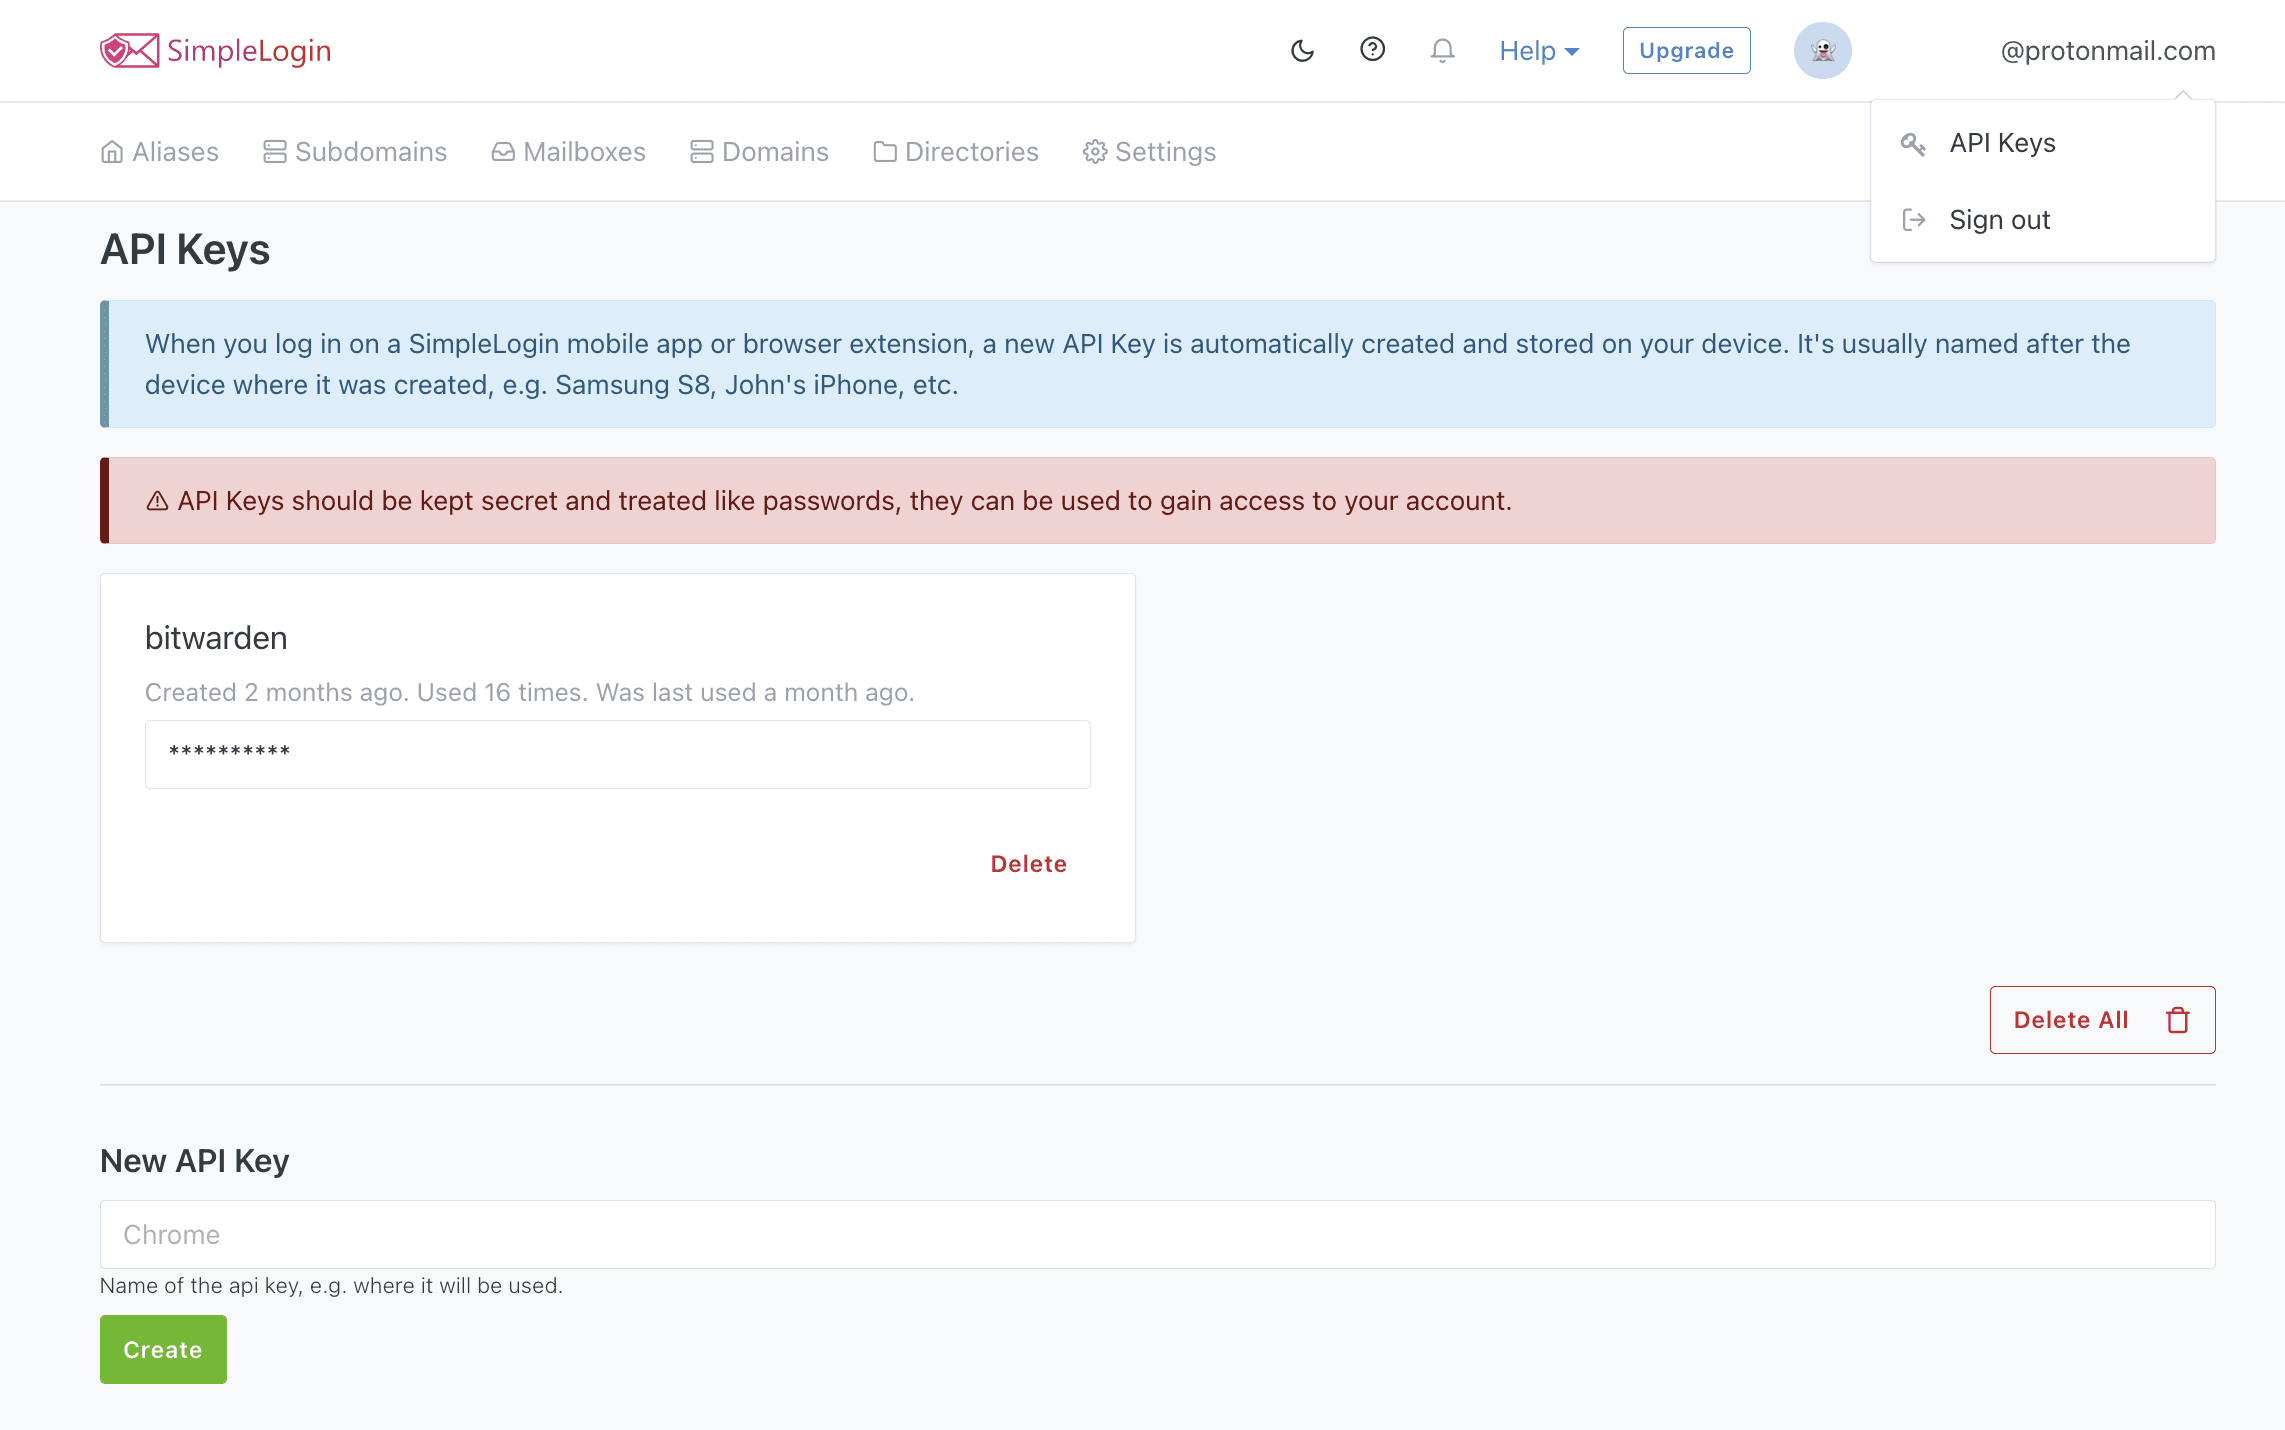Click the Create new API key button
This screenshot has height=1430, width=2285.
click(163, 1349)
